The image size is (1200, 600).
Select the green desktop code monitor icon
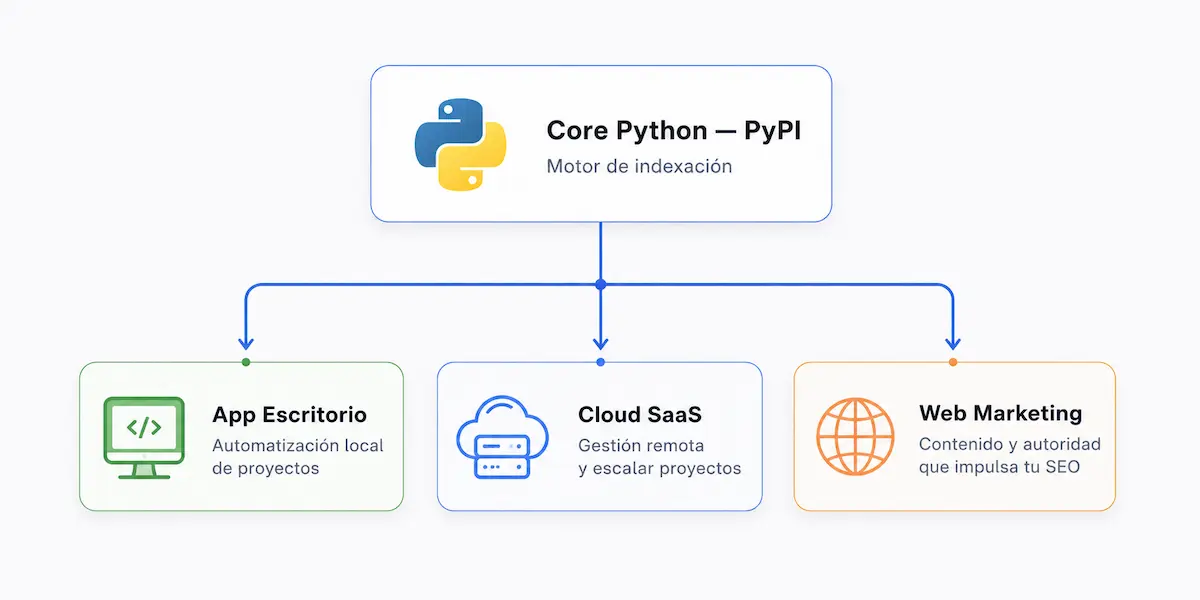[x=144, y=437]
